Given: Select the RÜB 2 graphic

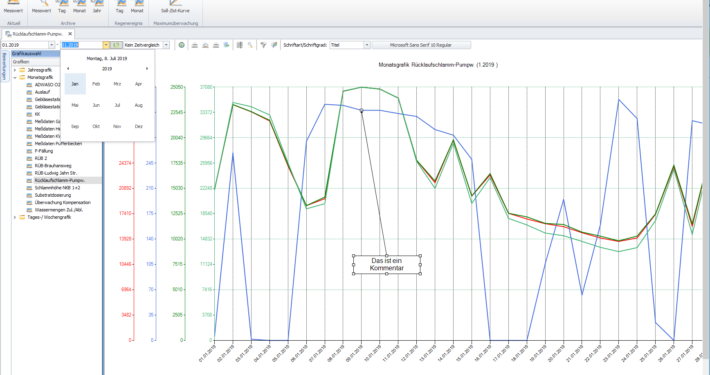Looking at the screenshot, I should (41, 158).
